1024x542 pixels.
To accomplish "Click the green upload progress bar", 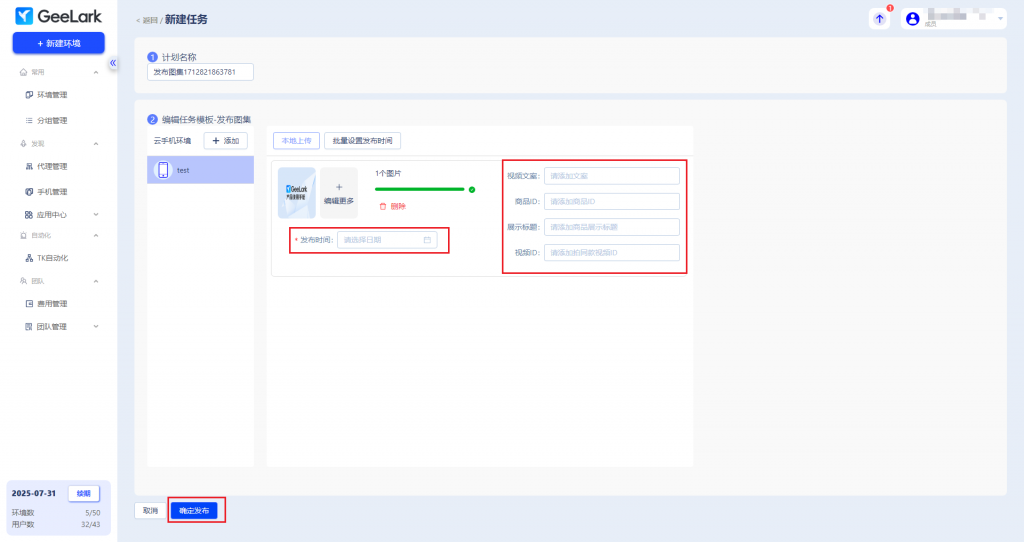I will click(419, 189).
